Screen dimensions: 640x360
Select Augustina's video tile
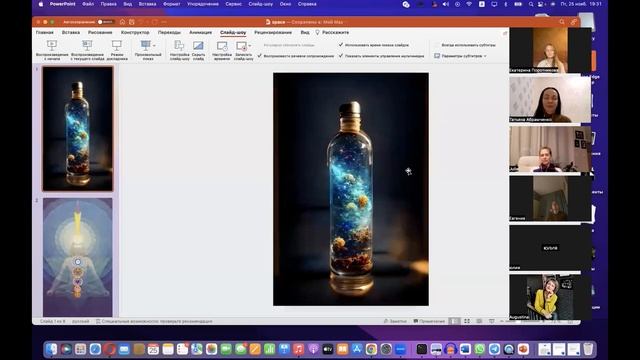pyautogui.click(x=550, y=297)
